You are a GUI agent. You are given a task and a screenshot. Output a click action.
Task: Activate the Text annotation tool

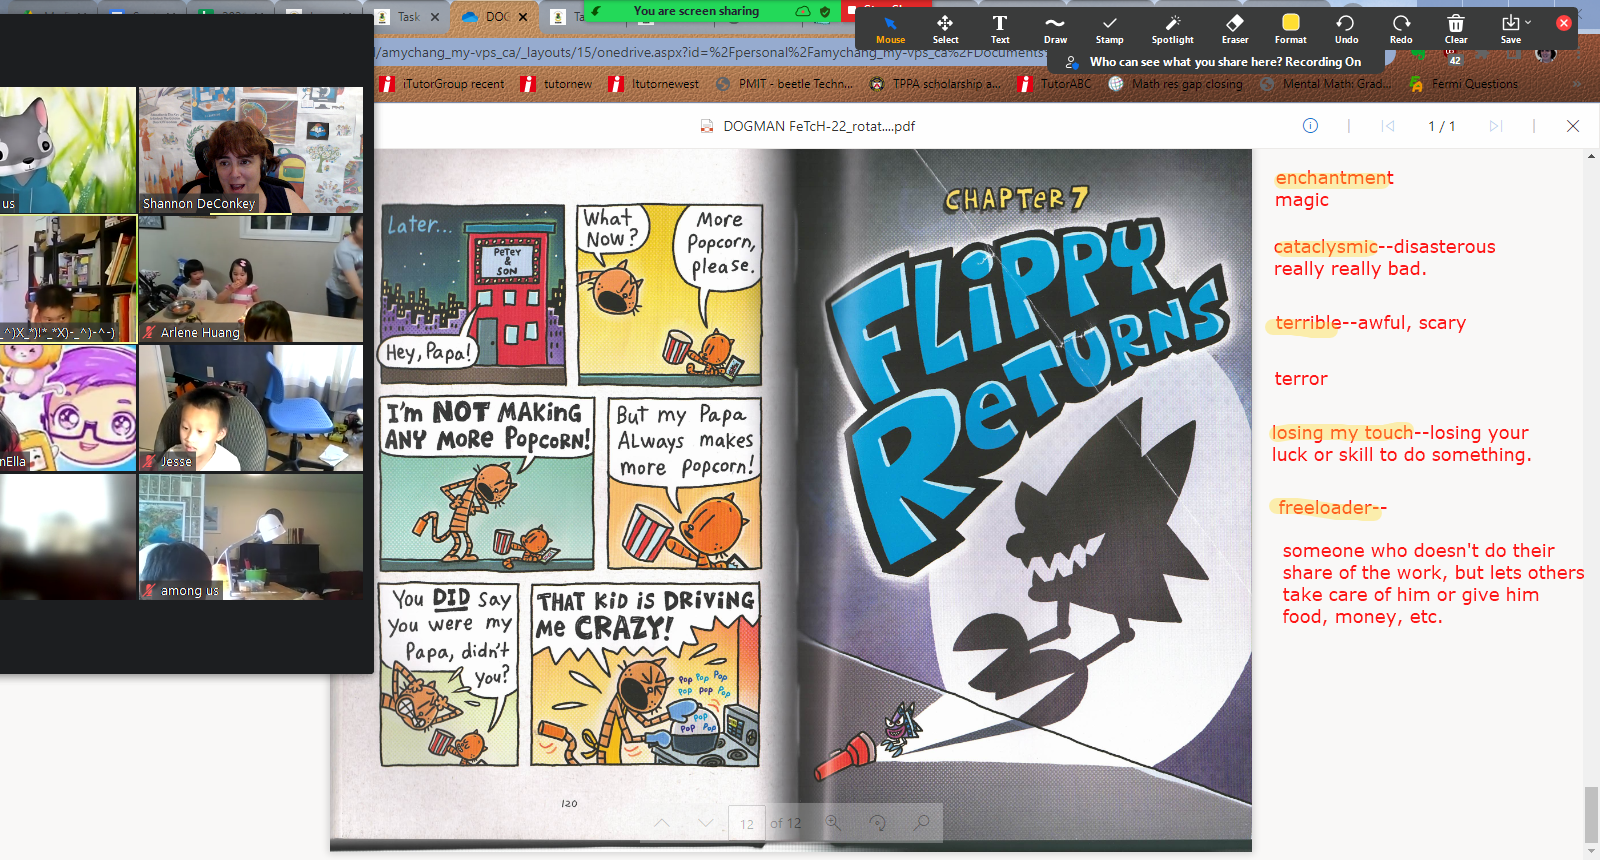pyautogui.click(x=1000, y=29)
